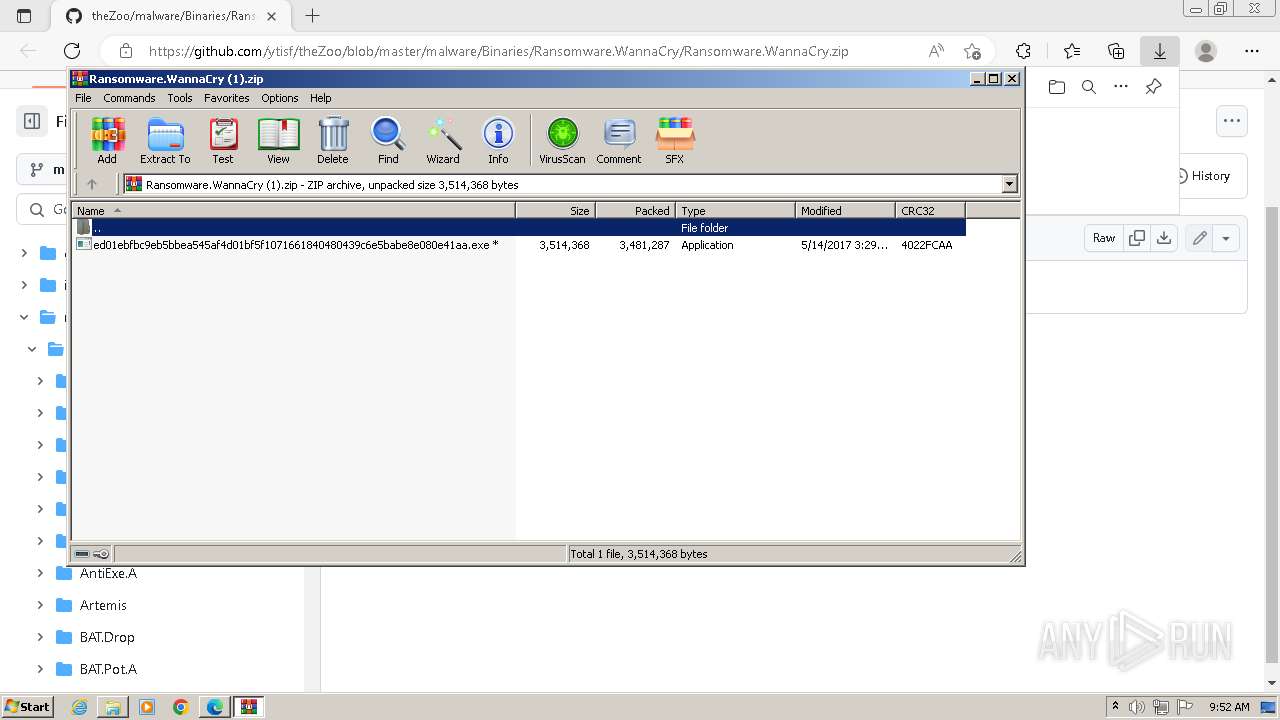Viewport: 1280px width, 720px height.
Task: Open Edge collections icon
Action: (x=1116, y=51)
